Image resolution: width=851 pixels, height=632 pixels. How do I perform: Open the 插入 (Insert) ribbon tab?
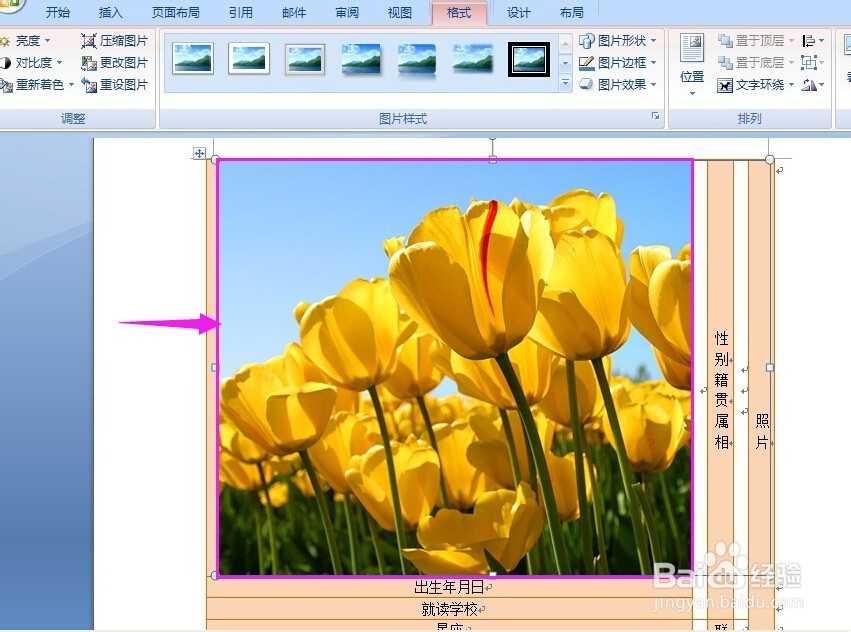pos(110,12)
